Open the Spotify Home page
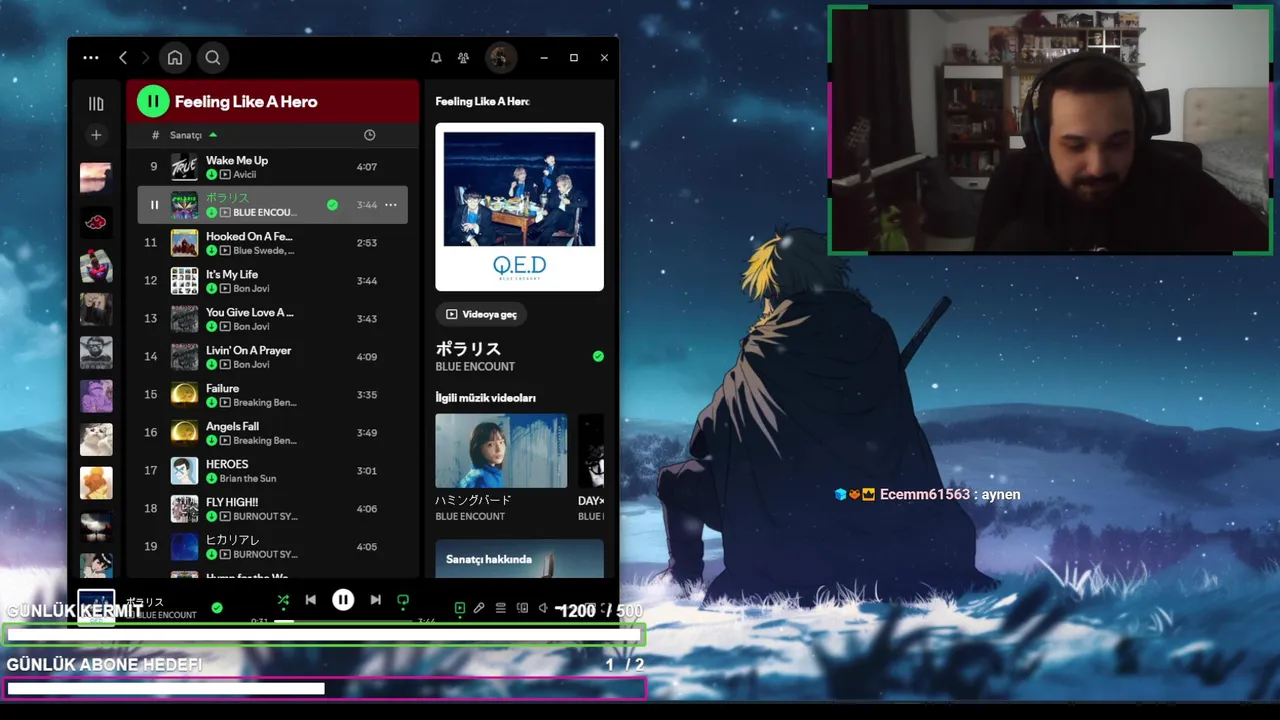 click(x=175, y=58)
